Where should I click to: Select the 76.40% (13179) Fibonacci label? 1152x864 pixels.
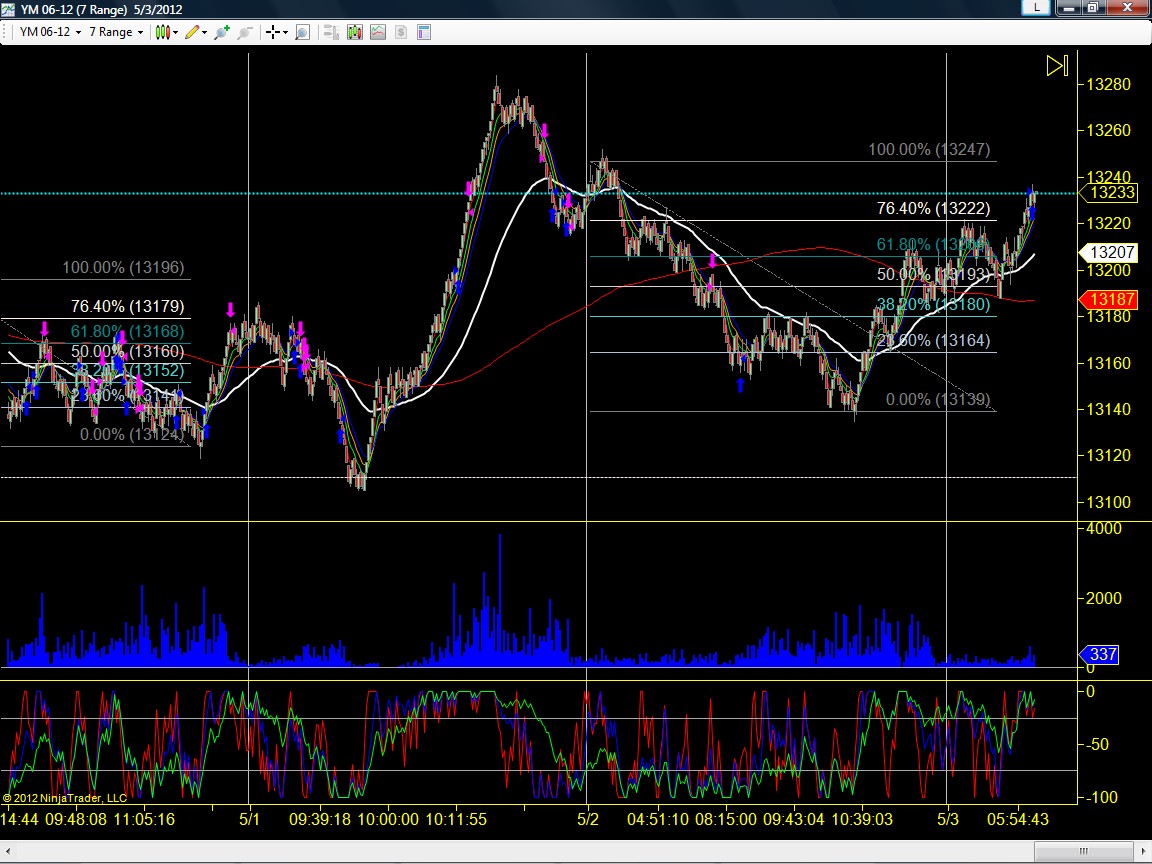(128, 306)
